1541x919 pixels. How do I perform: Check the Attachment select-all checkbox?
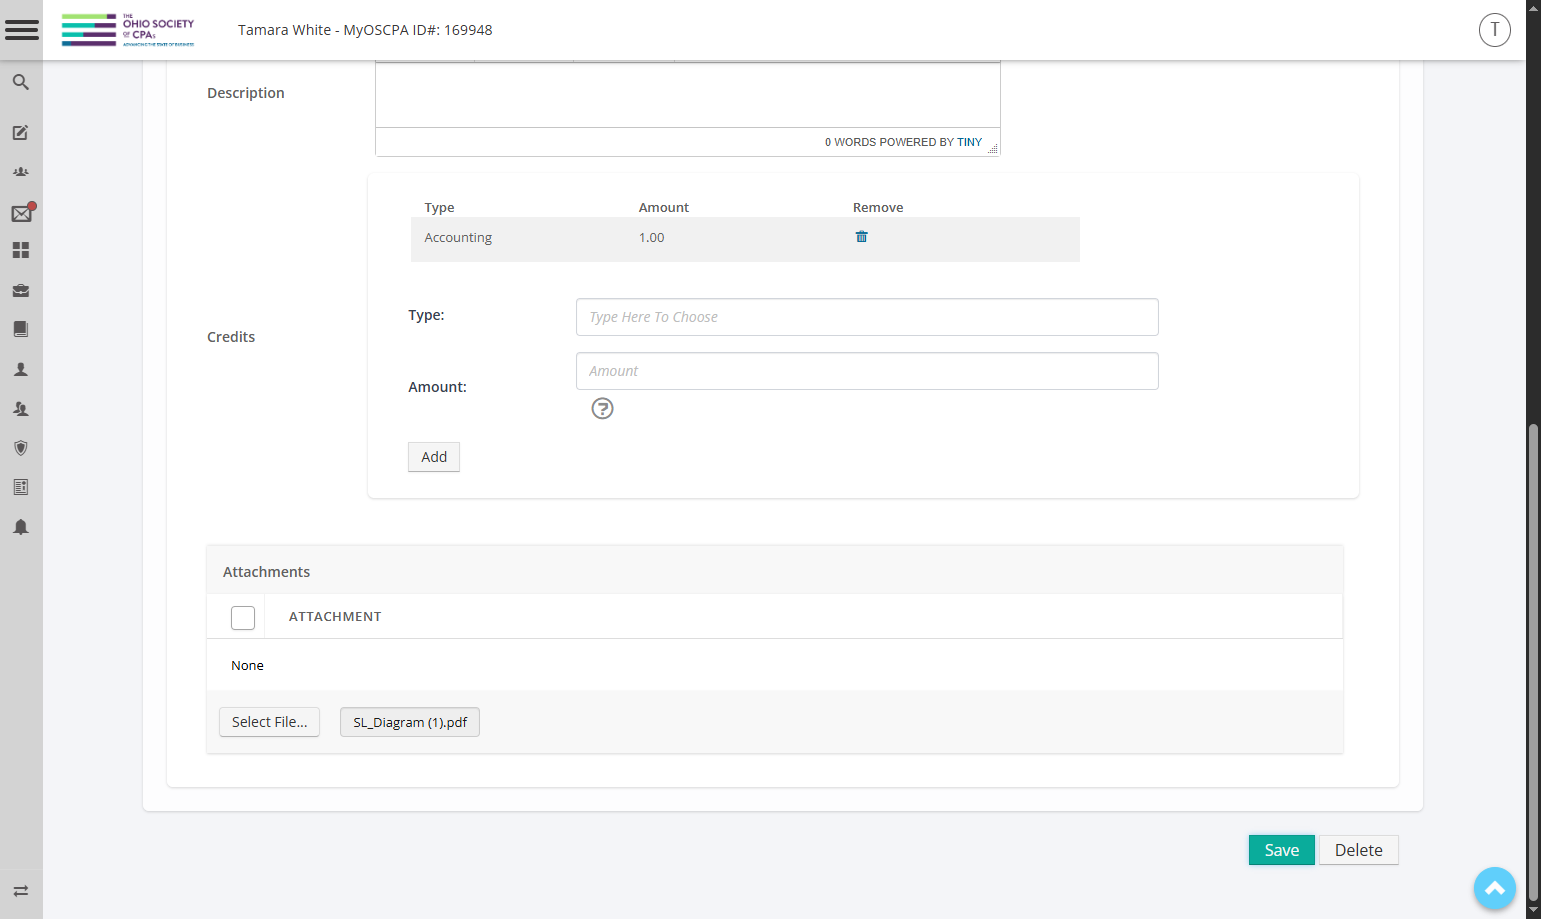click(x=243, y=618)
